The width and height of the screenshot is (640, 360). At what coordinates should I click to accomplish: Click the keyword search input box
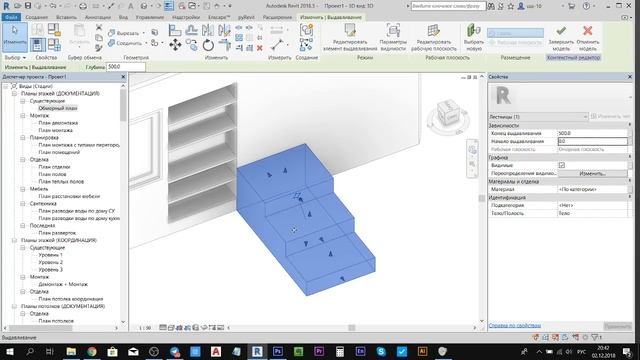point(448,6)
